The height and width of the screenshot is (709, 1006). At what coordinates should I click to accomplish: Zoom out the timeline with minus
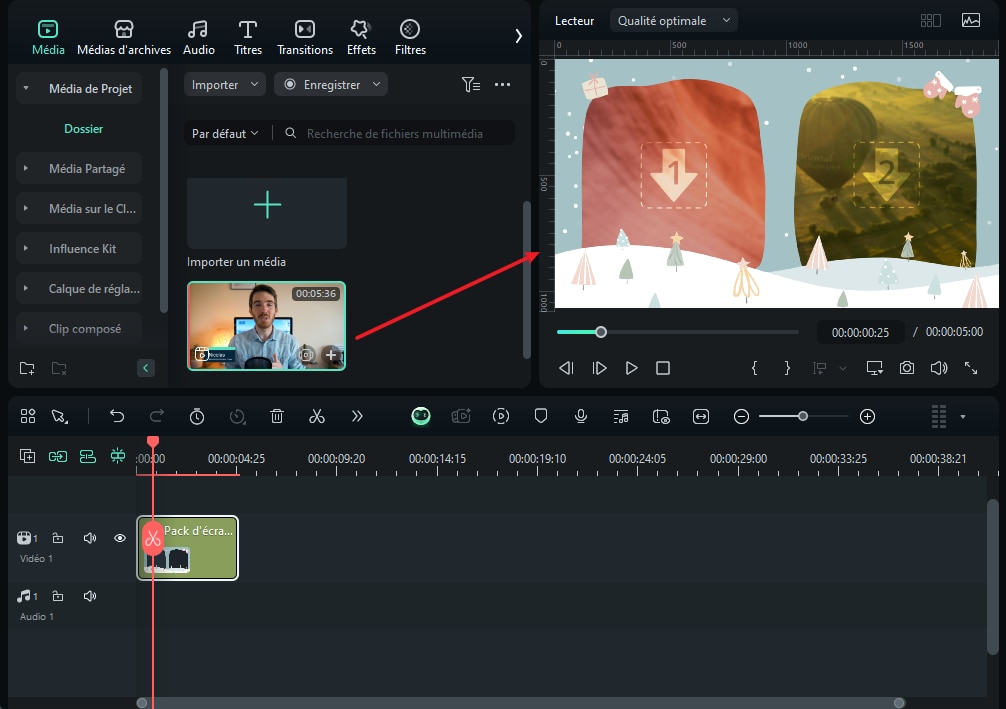741,416
